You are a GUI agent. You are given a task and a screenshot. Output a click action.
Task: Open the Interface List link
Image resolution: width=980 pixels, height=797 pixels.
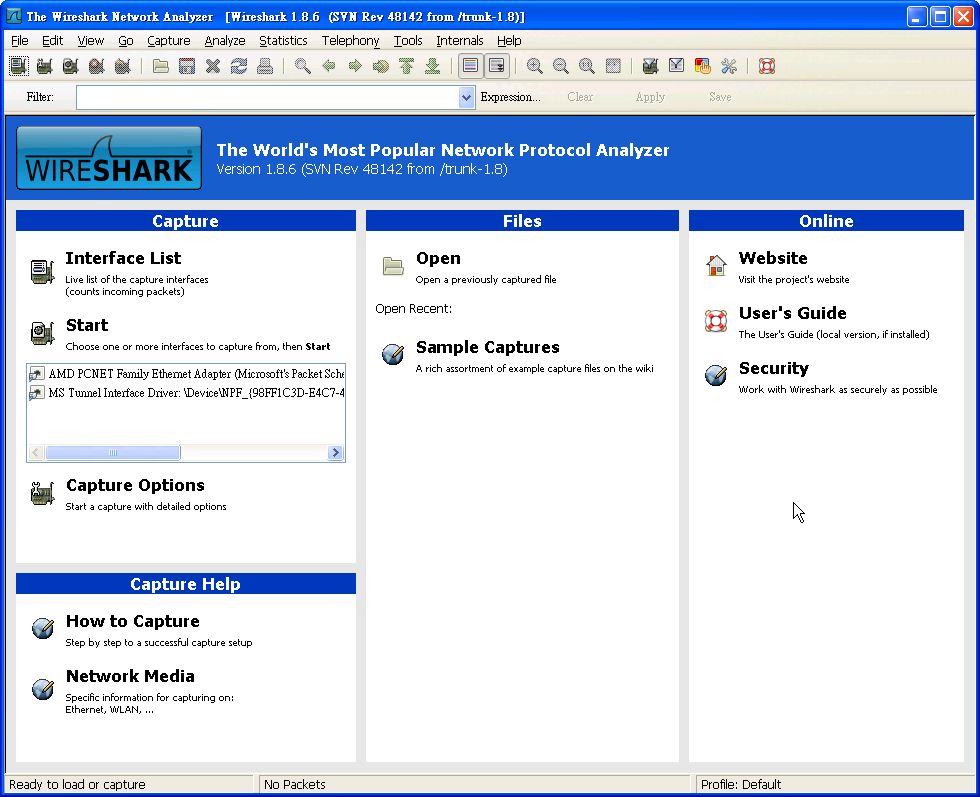pos(123,258)
